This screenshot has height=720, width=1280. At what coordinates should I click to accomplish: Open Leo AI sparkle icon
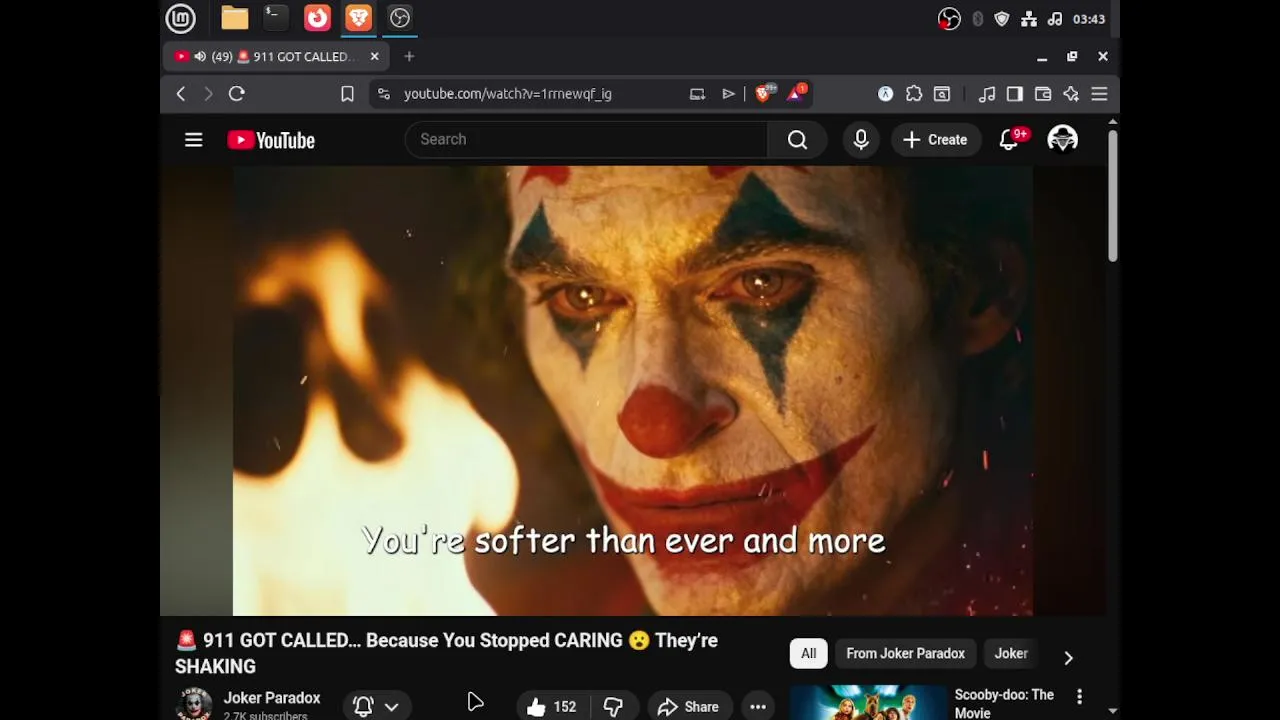click(x=1071, y=94)
